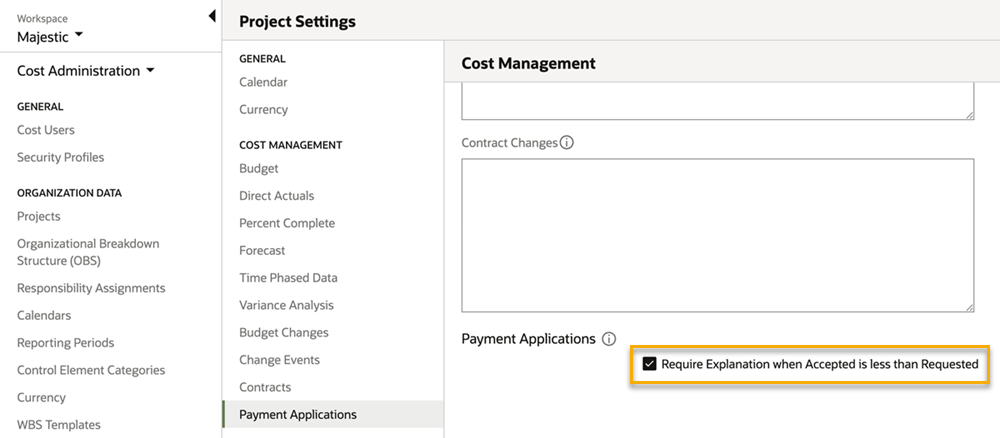Select Calendar under General settings

point(263,82)
